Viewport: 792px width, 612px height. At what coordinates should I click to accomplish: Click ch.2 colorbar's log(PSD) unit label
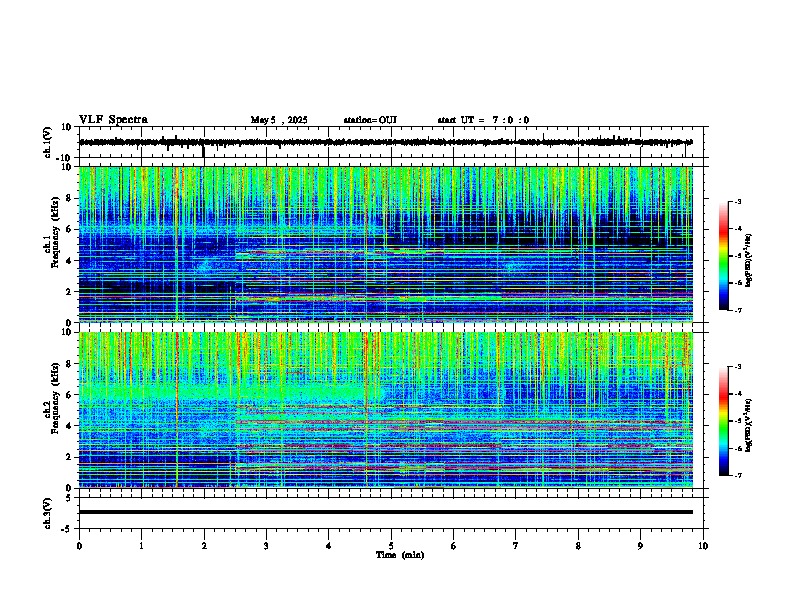(x=748, y=426)
